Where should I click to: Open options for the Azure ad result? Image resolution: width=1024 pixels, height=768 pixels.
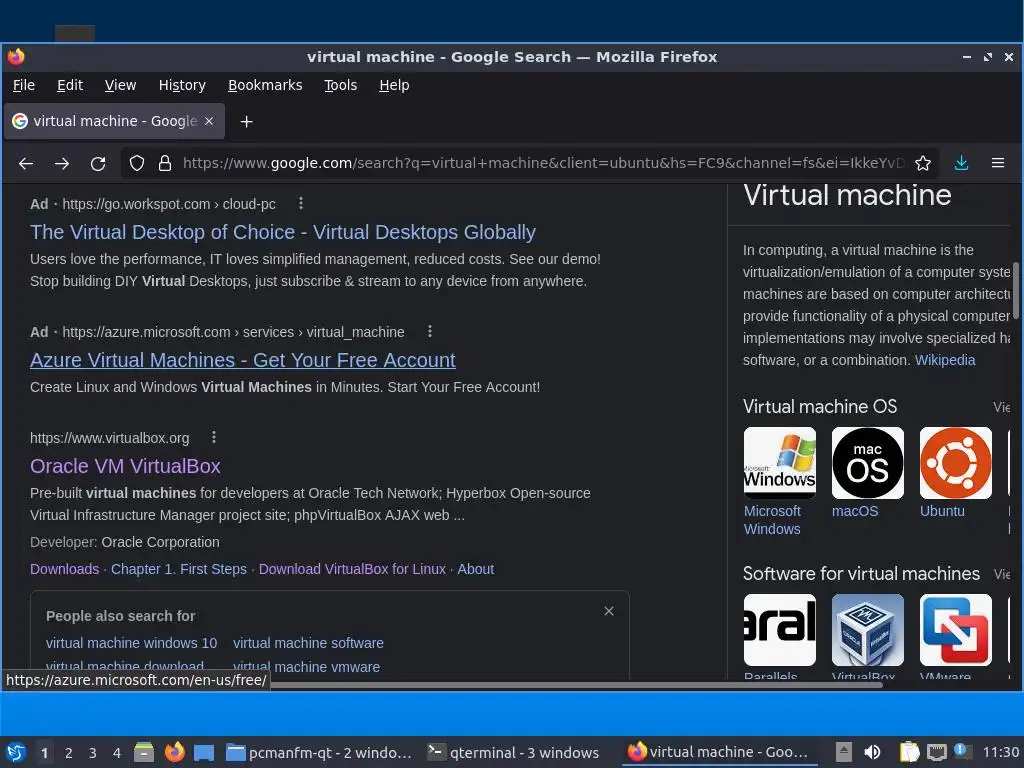click(429, 331)
